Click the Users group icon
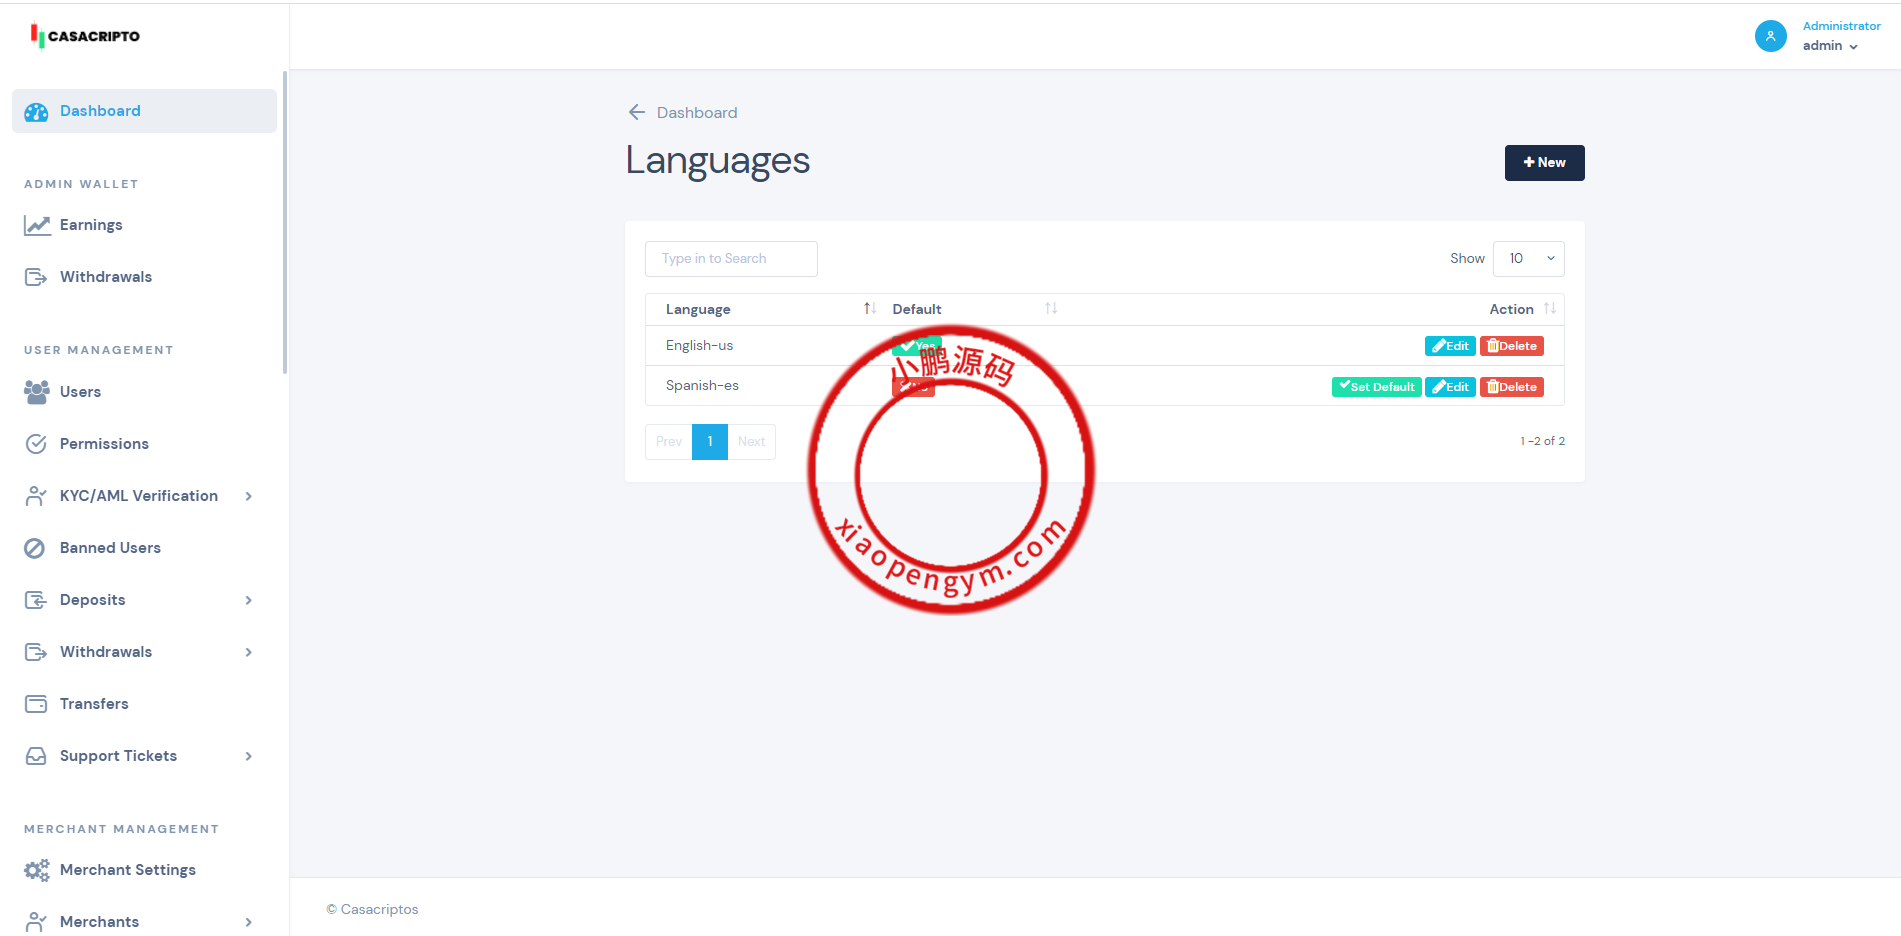The height and width of the screenshot is (936, 1901). [x=37, y=392]
